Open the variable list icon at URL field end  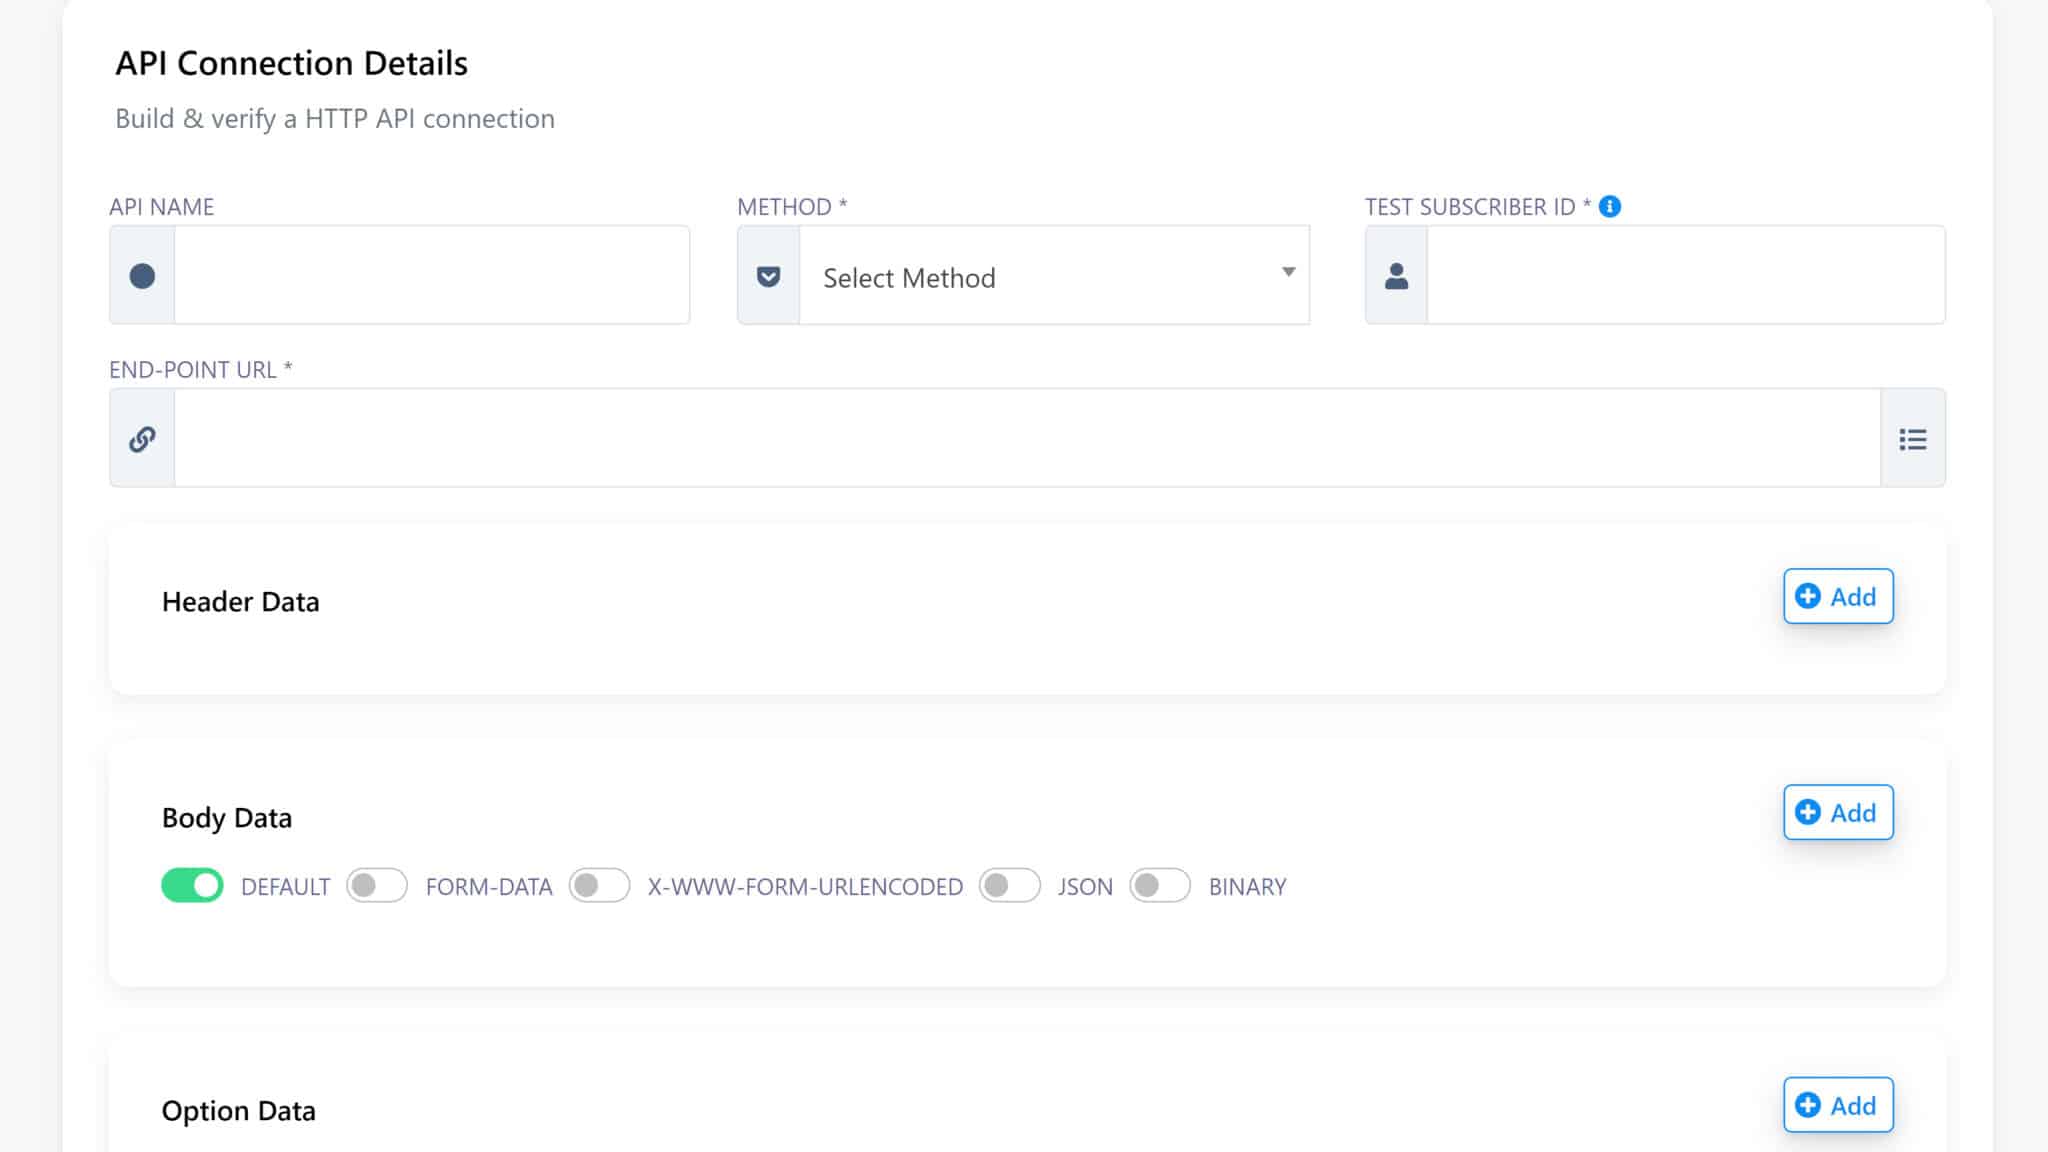[1912, 439]
